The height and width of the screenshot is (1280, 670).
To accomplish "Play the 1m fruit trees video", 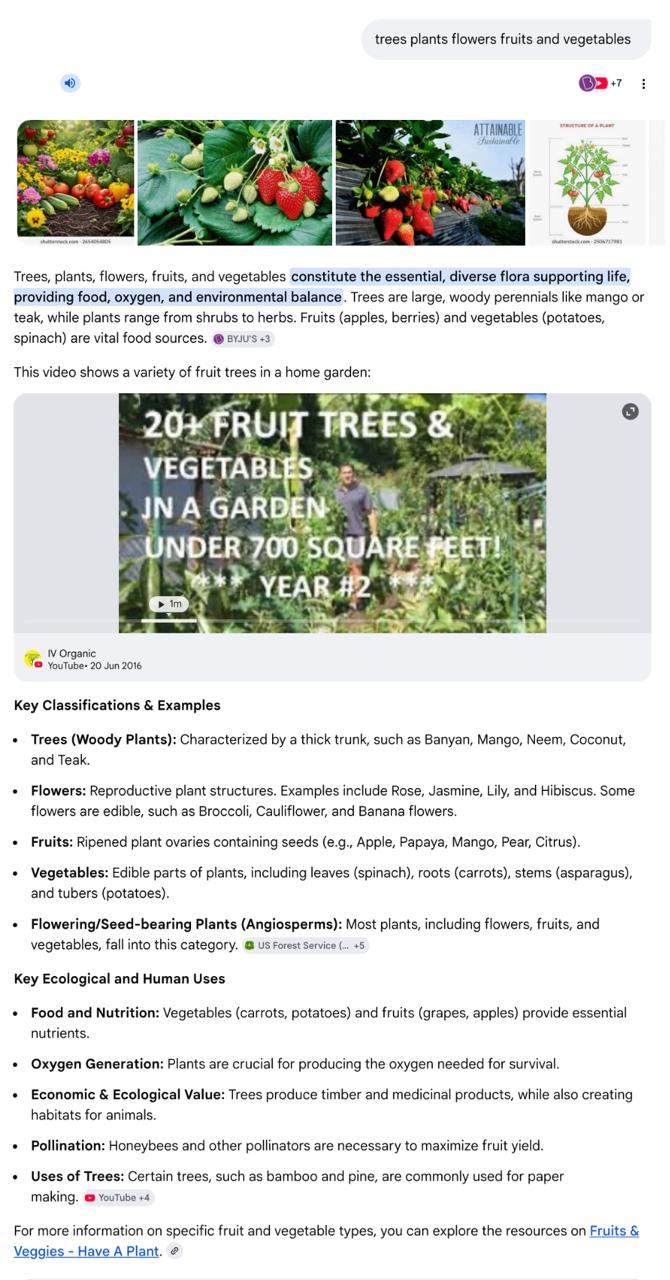I will (169, 604).
